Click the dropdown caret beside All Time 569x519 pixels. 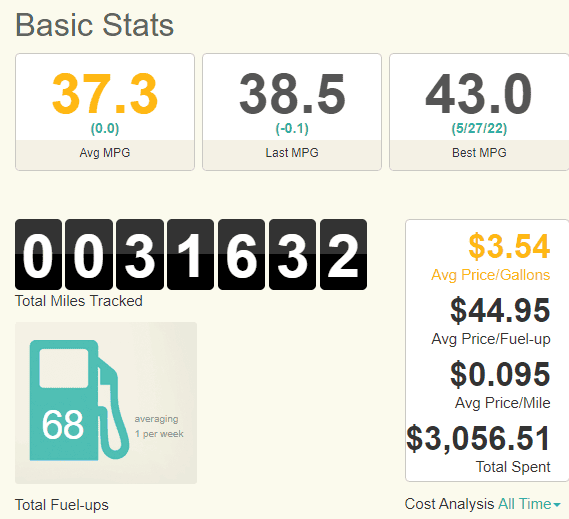click(557, 505)
